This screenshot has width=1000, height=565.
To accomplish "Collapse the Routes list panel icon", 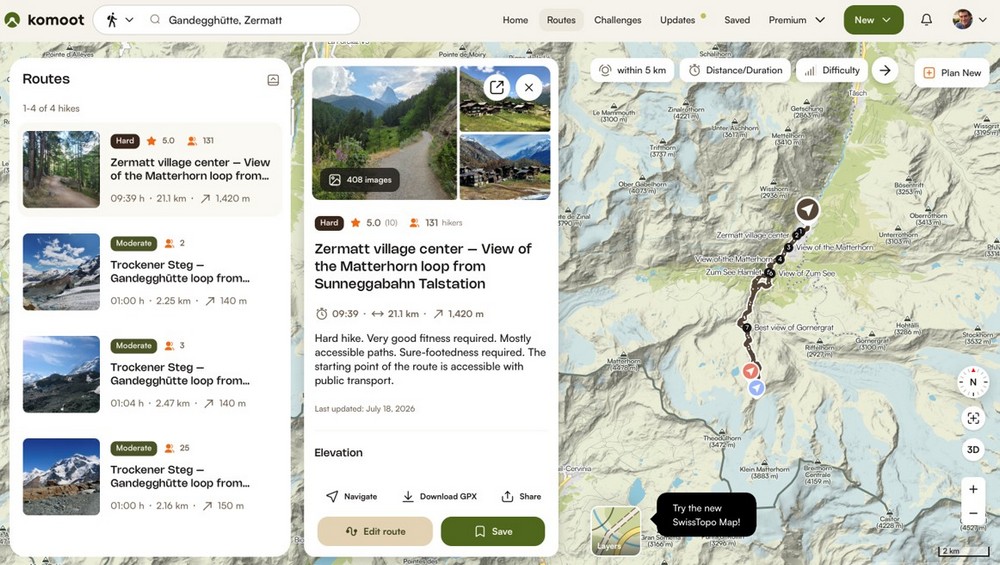I will [x=273, y=80].
